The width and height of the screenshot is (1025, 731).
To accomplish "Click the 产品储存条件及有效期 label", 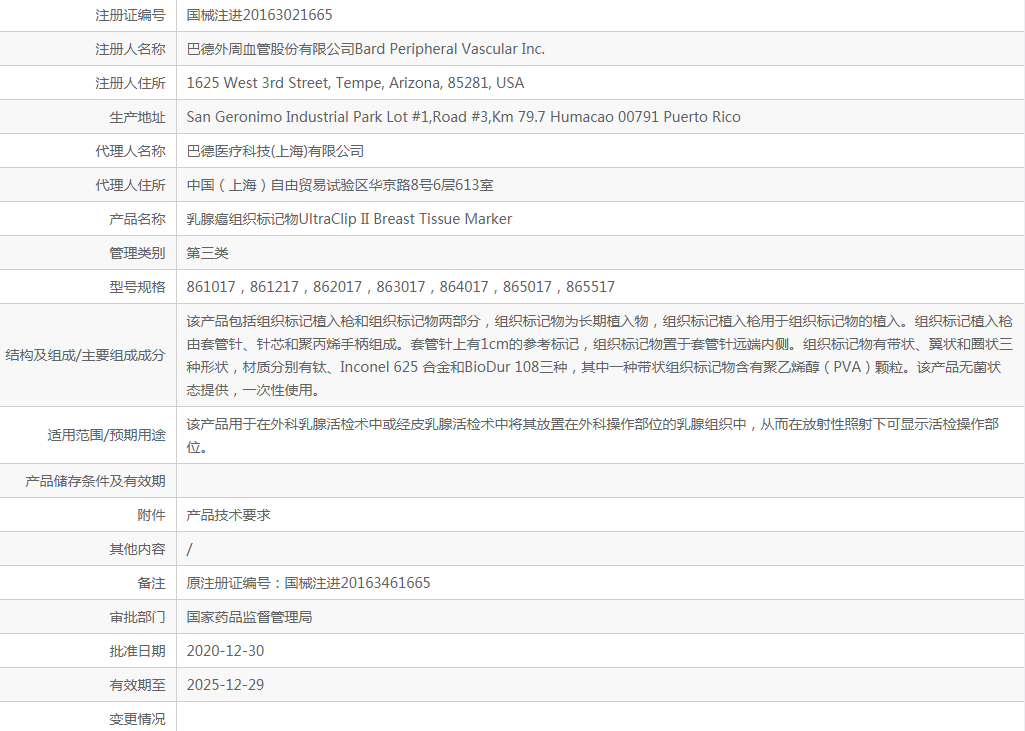I will click(x=95, y=481).
